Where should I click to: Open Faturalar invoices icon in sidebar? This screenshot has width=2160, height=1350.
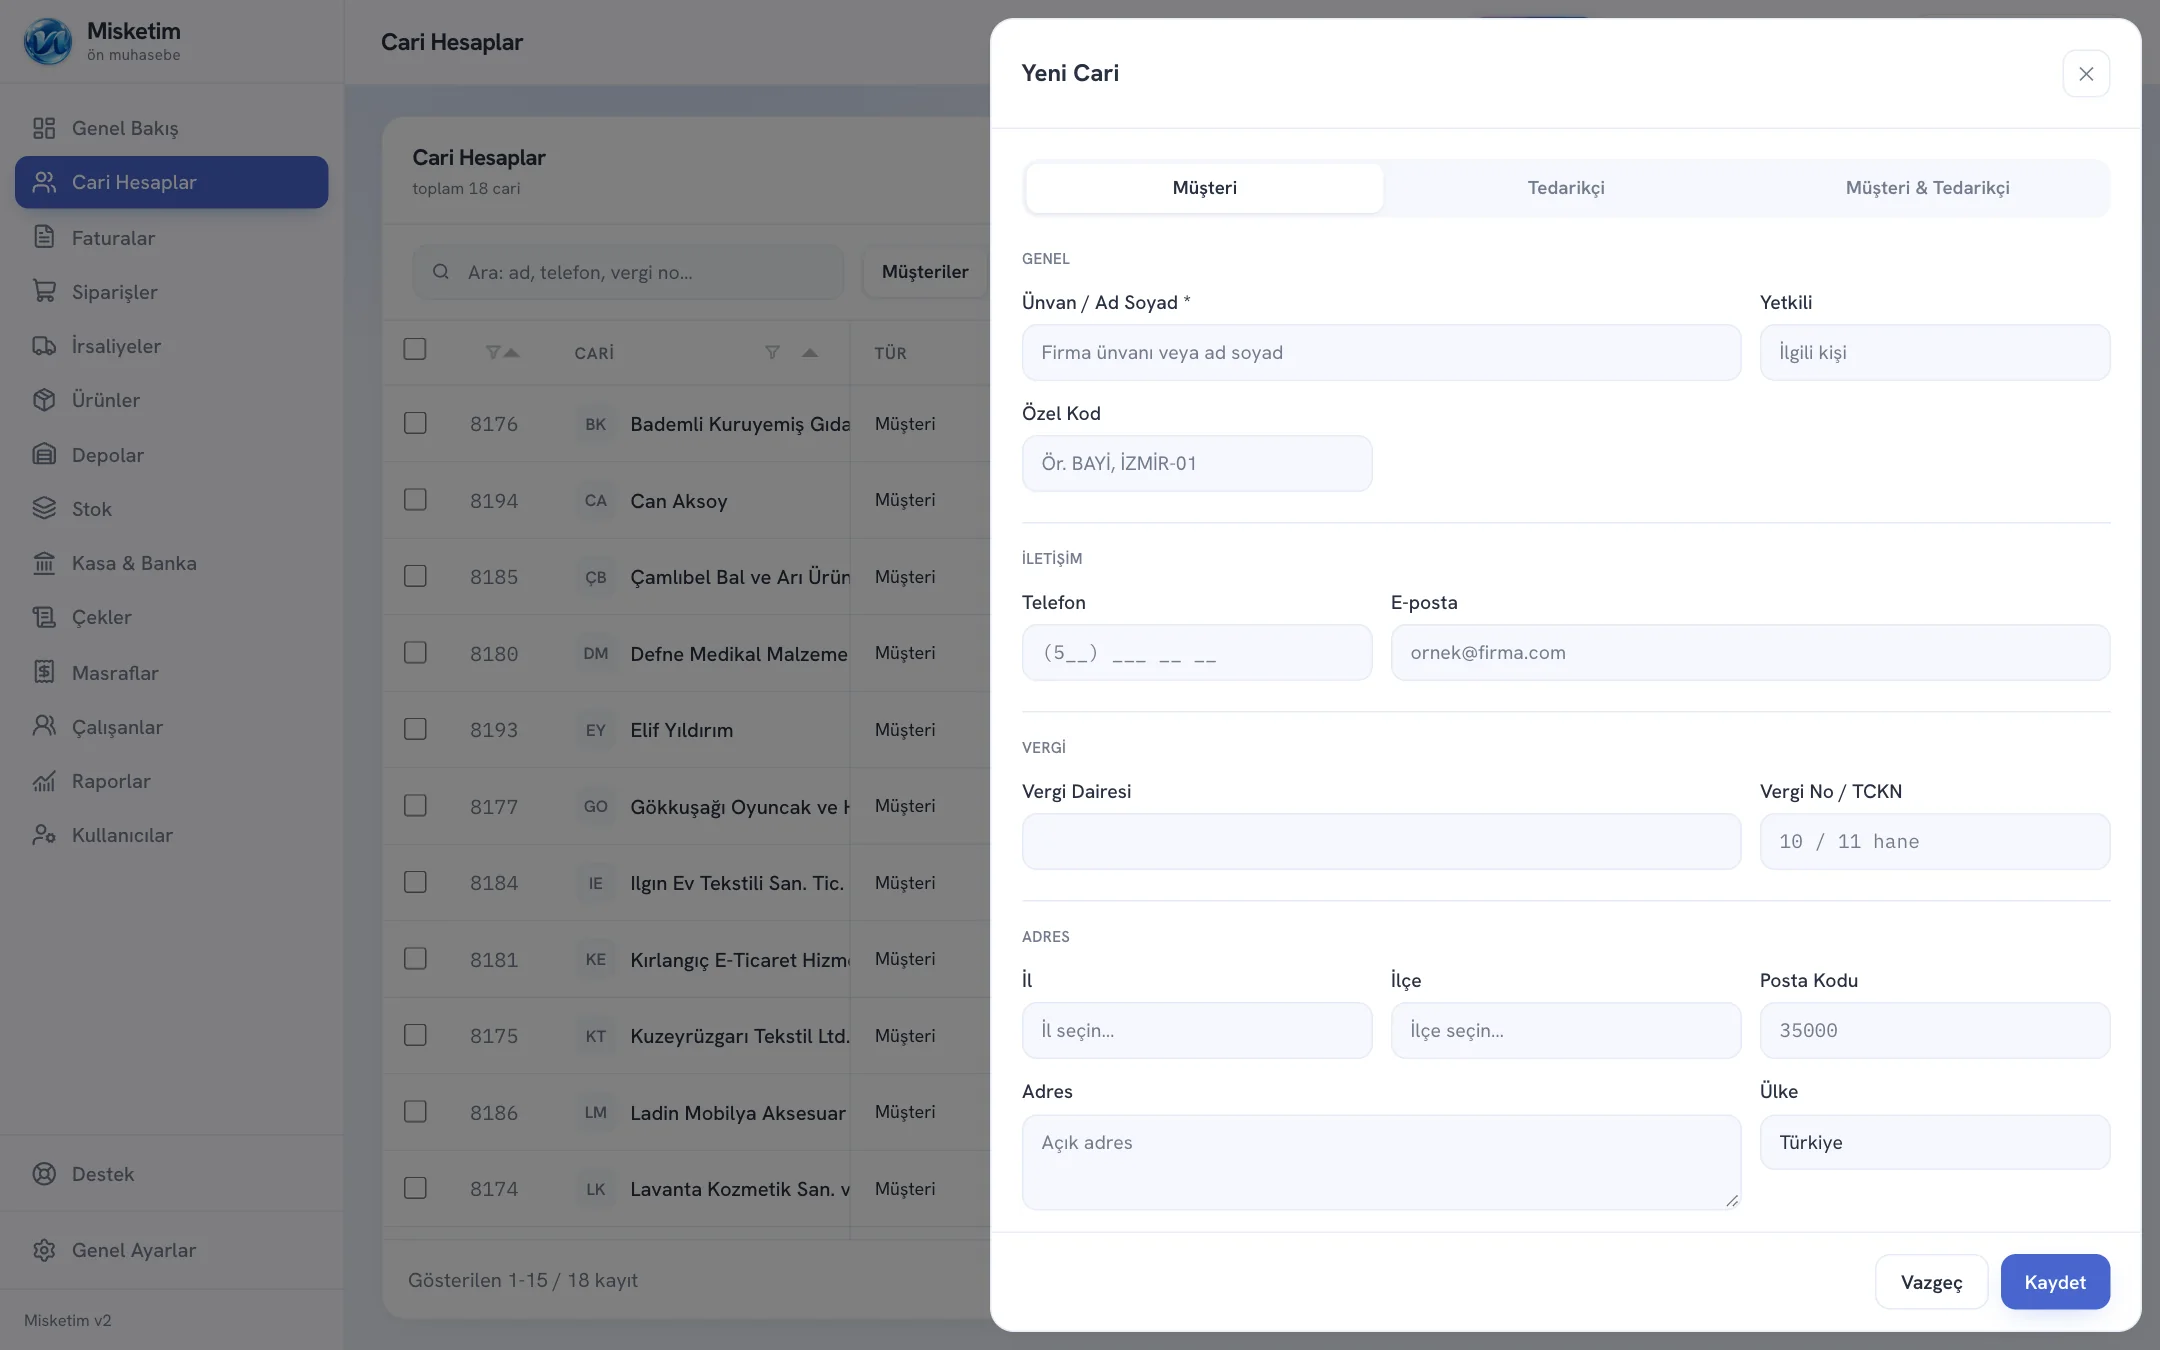pyautogui.click(x=44, y=237)
